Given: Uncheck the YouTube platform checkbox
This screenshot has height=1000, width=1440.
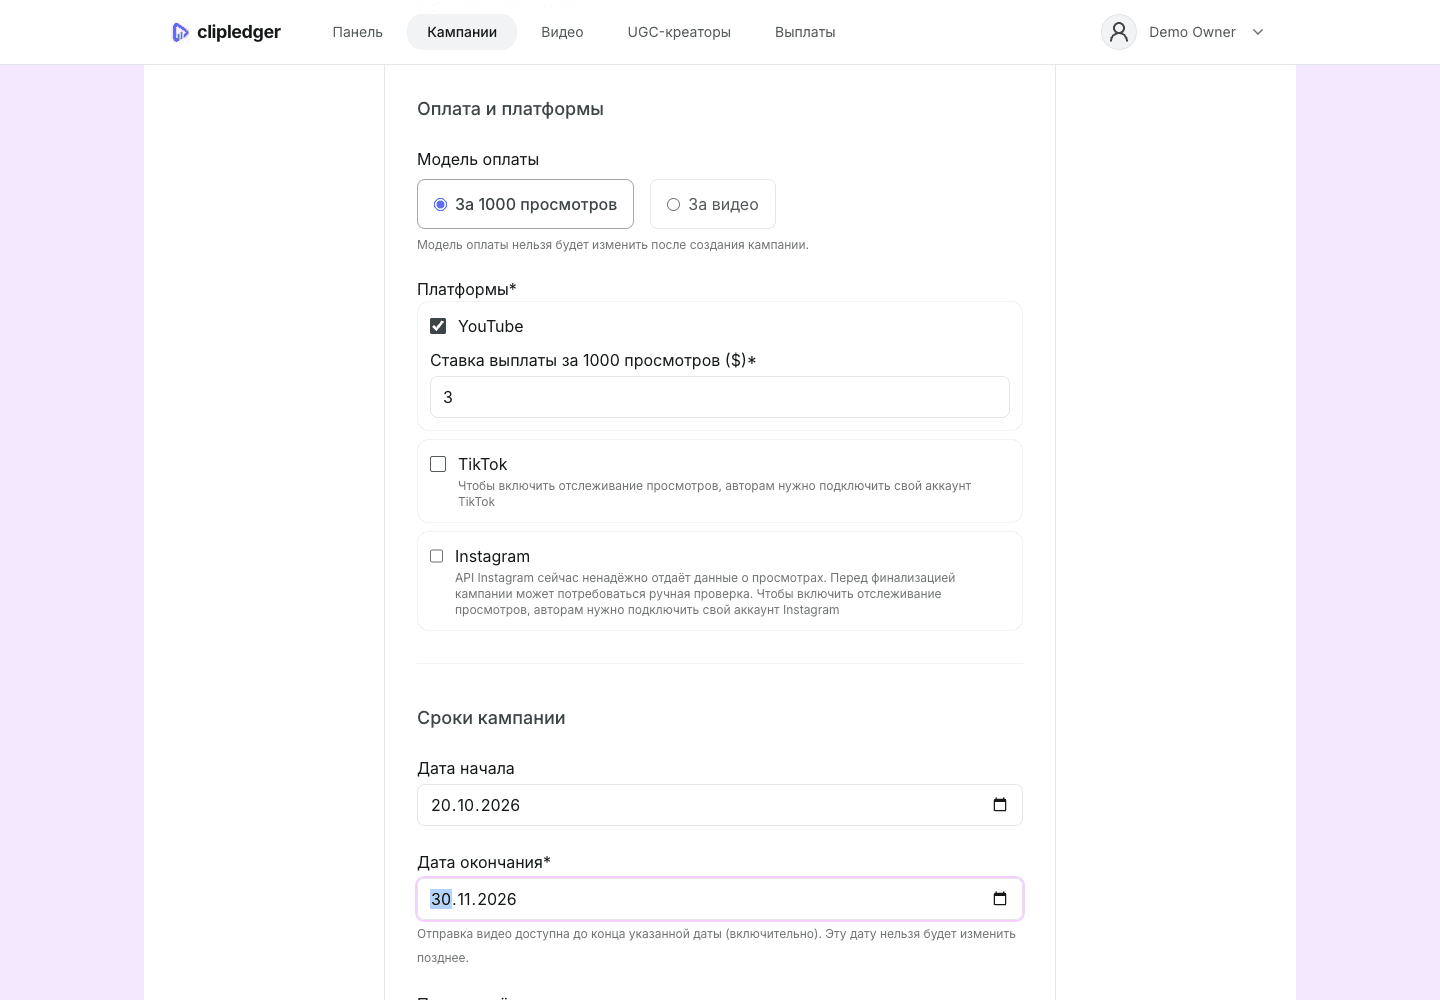Looking at the screenshot, I should (438, 326).
